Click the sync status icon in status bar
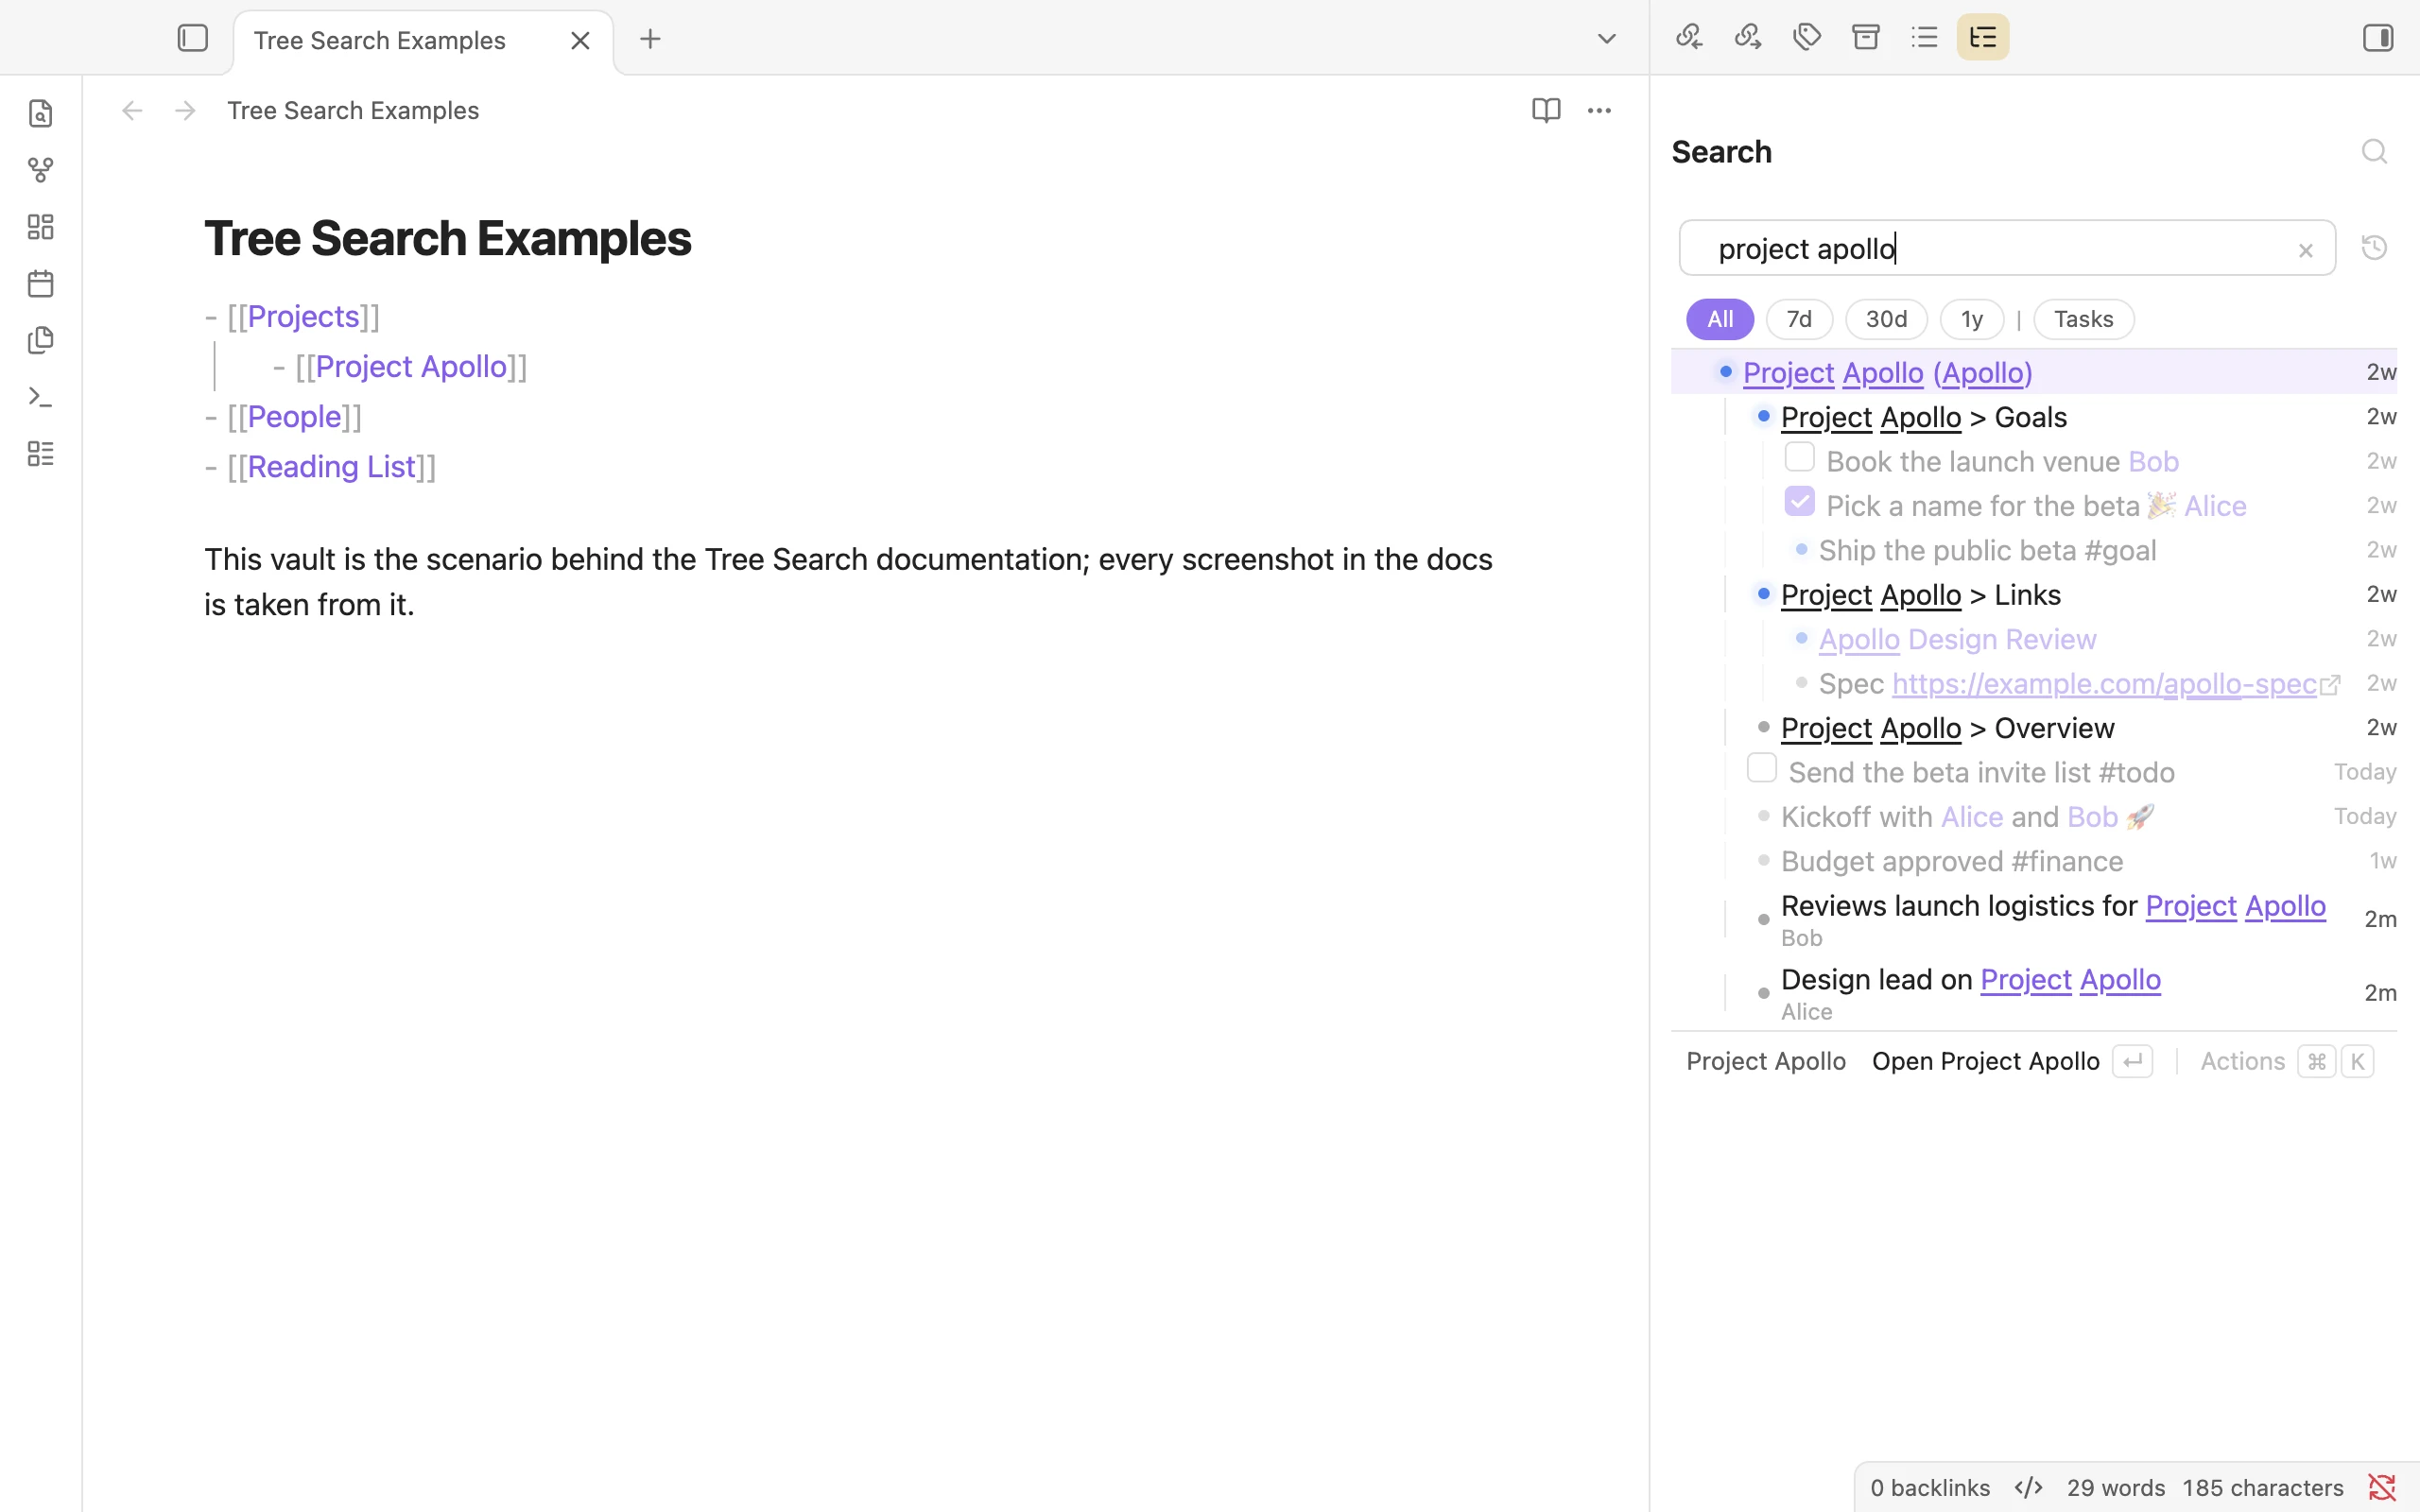The width and height of the screenshot is (2420, 1512). tap(2381, 1487)
